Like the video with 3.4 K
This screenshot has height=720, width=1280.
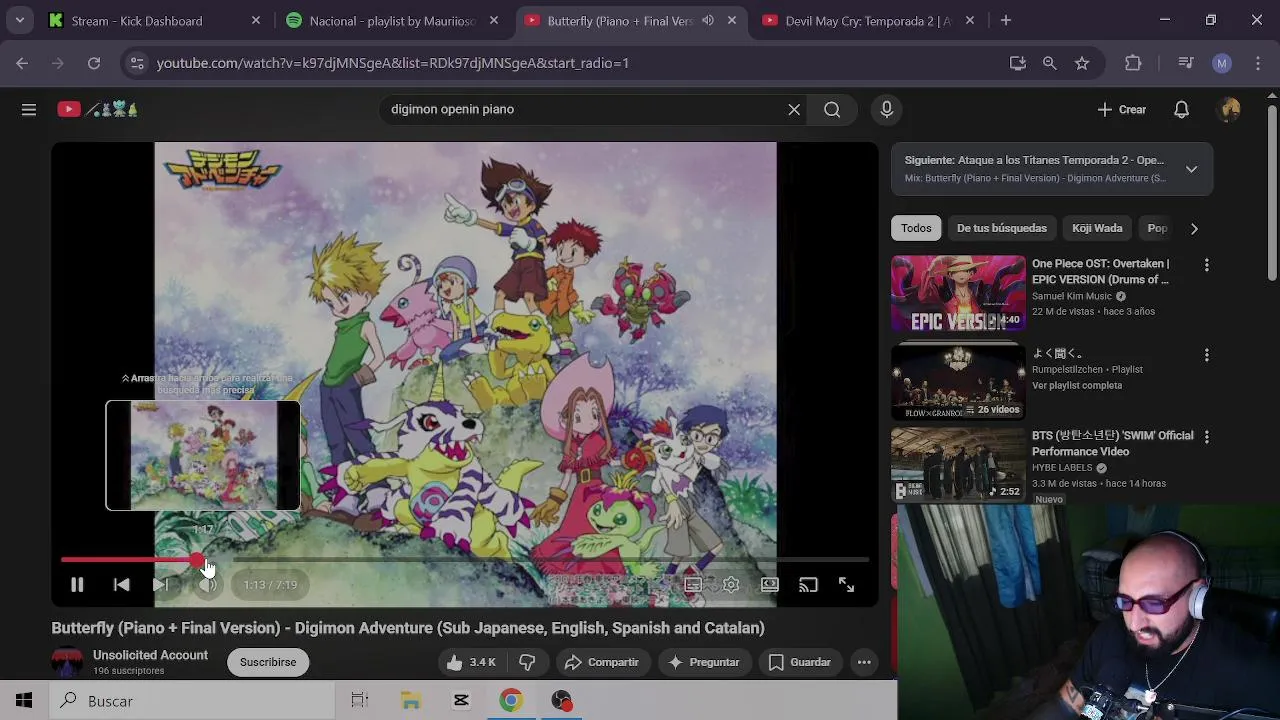472,662
